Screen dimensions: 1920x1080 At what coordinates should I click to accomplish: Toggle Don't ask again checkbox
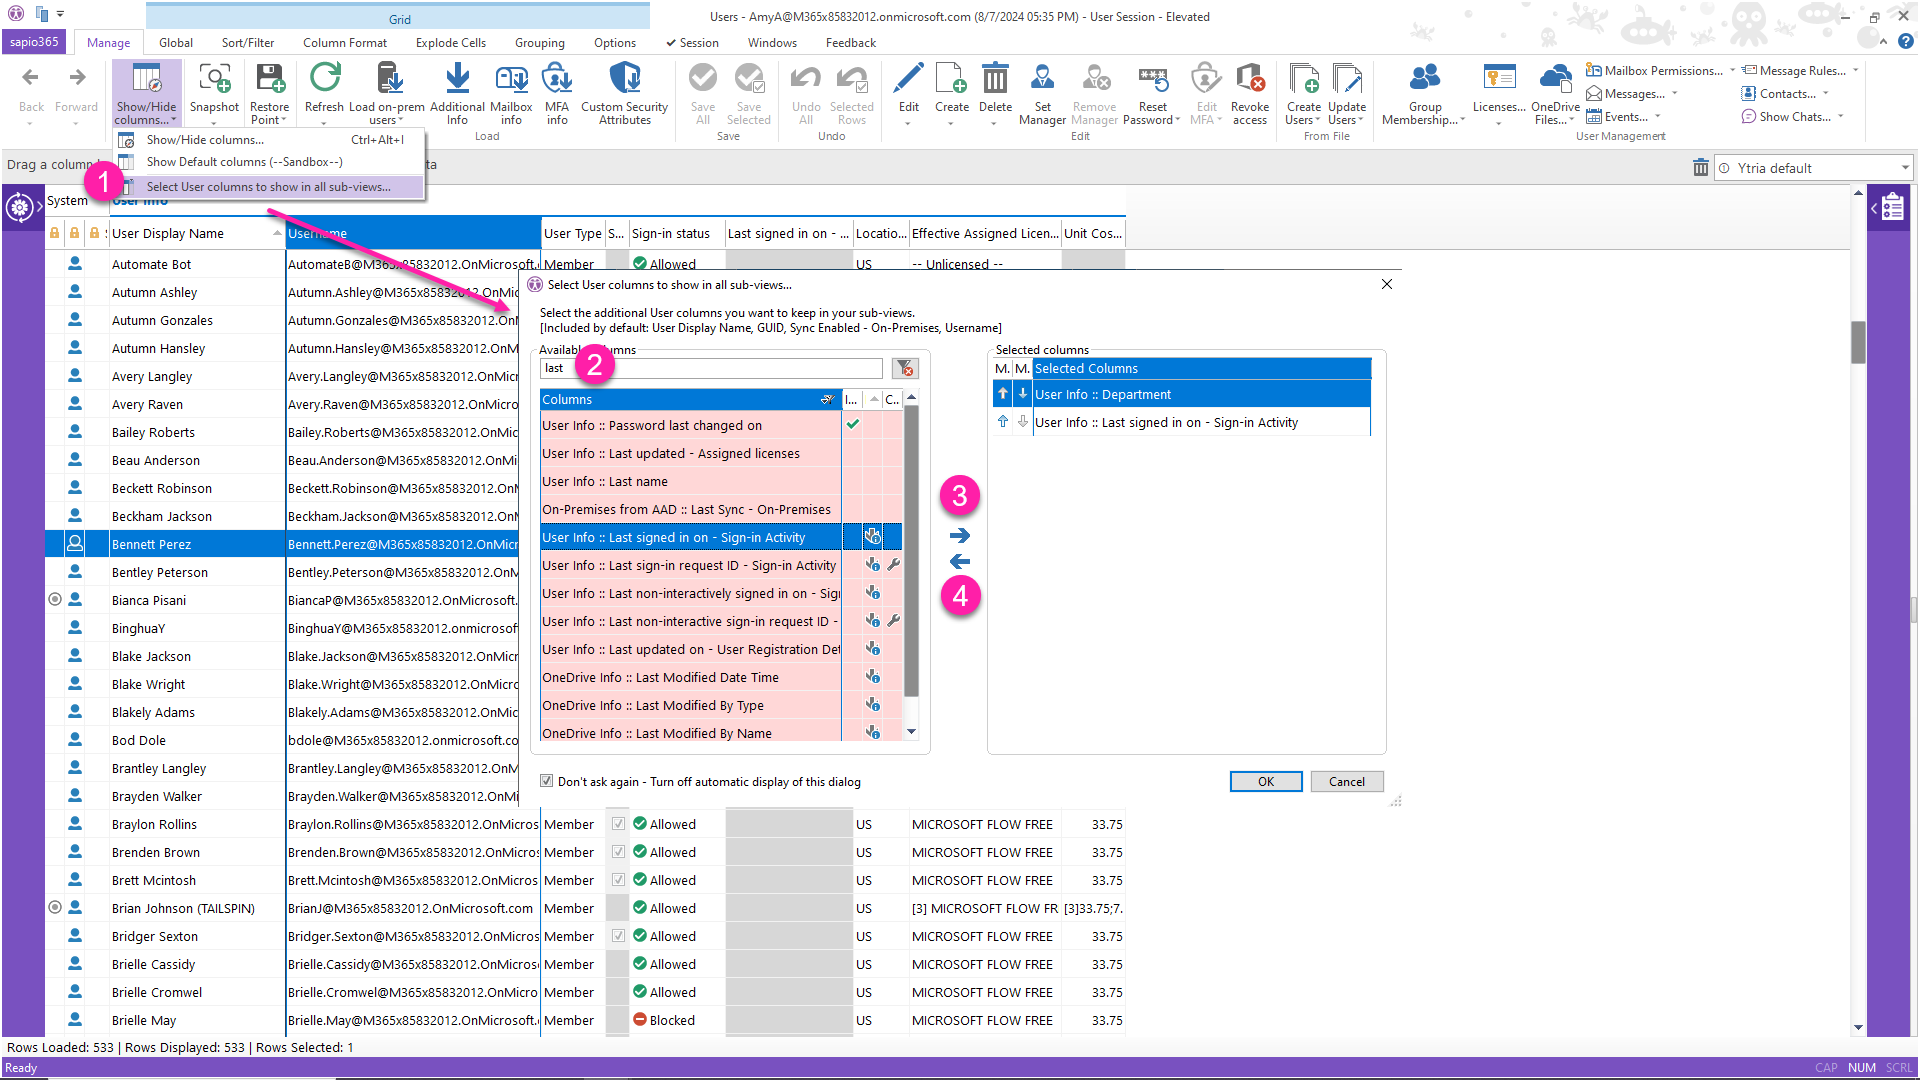coord(546,781)
